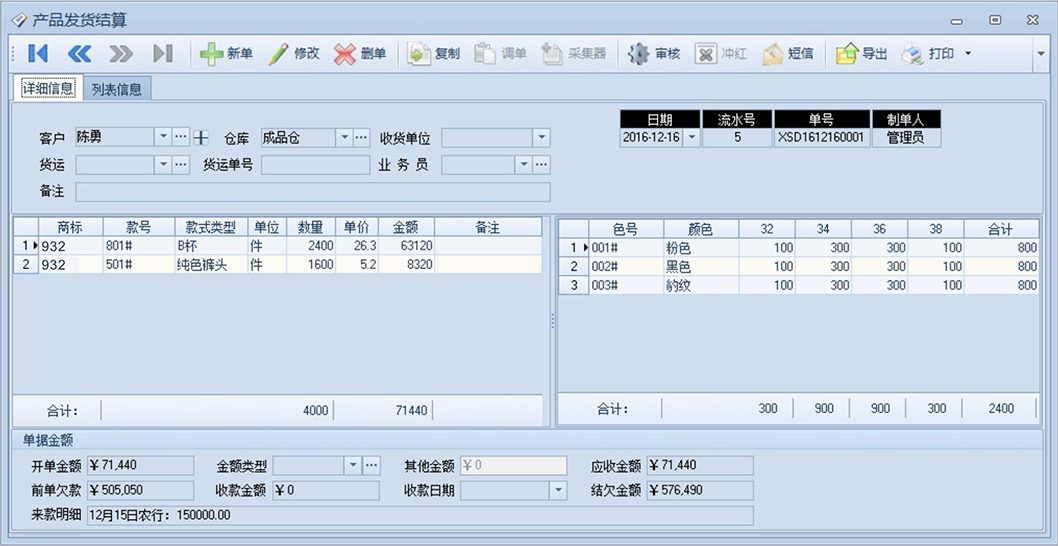Open the 日期 date picker dropdown

[691, 138]
